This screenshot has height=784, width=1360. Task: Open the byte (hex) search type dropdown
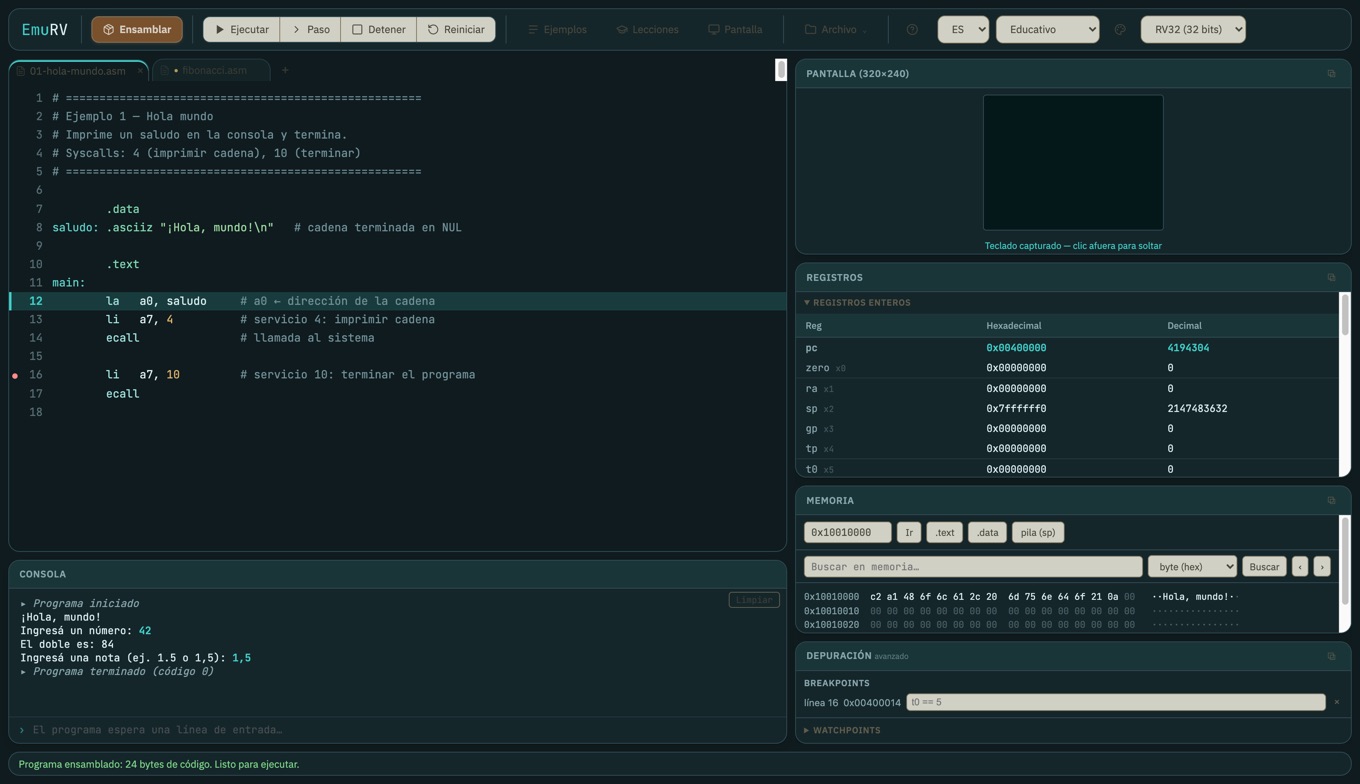click(x=1192, y=567)
